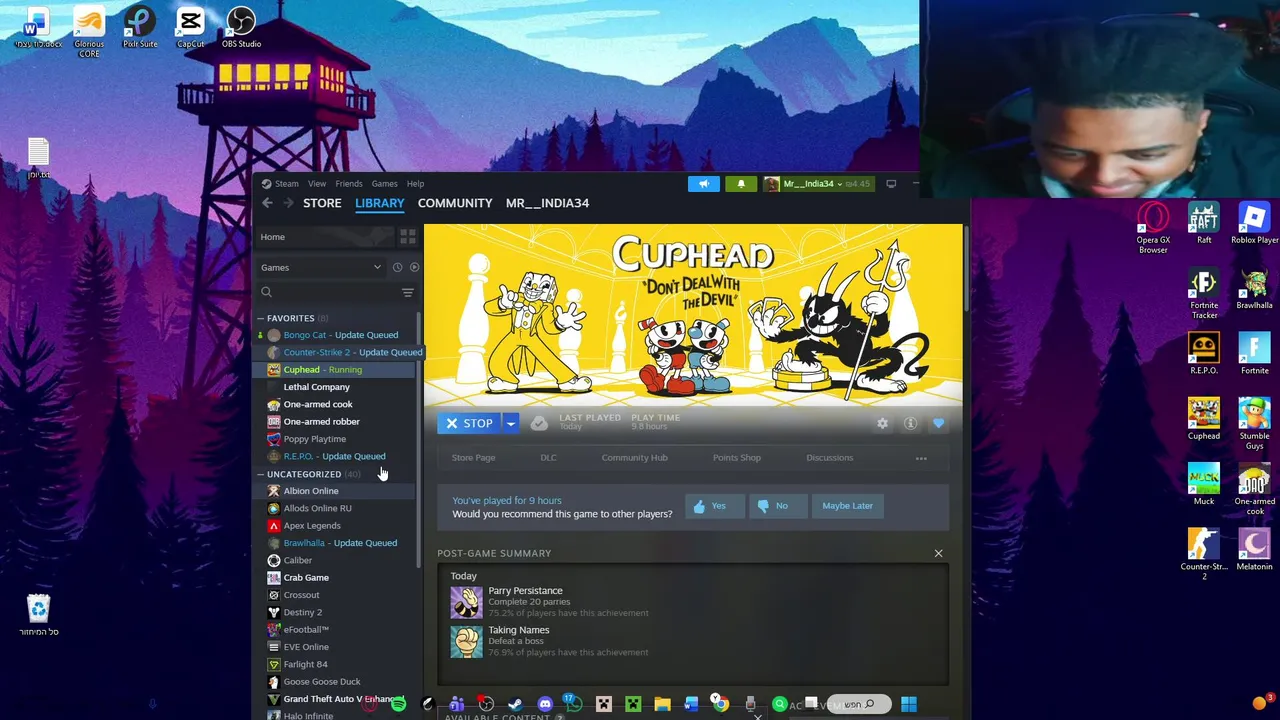Open R.E.P.O. desktop shortcut
This screenshot has width=1280, height=720.
(x=1204, y=354)
